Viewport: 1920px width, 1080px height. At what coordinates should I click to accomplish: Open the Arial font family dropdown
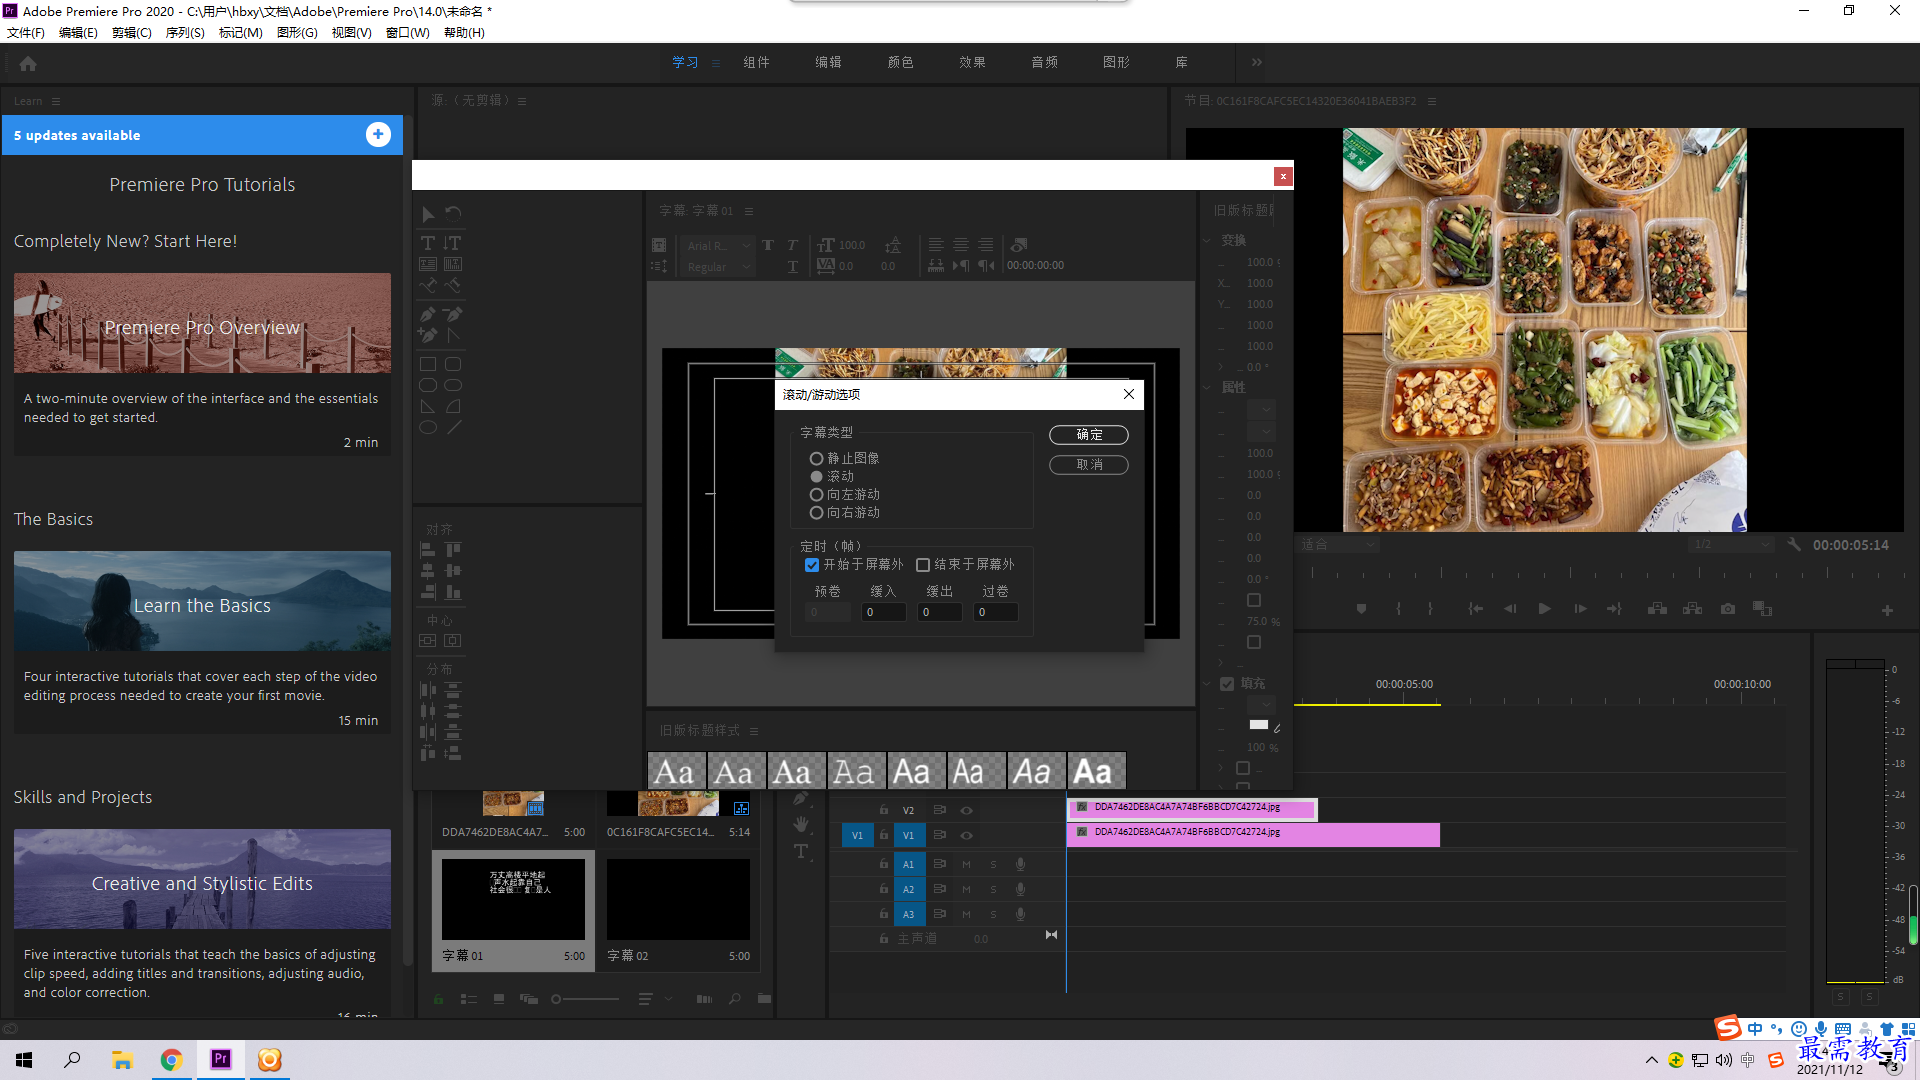pyautogui.click(x=717, y=245)
